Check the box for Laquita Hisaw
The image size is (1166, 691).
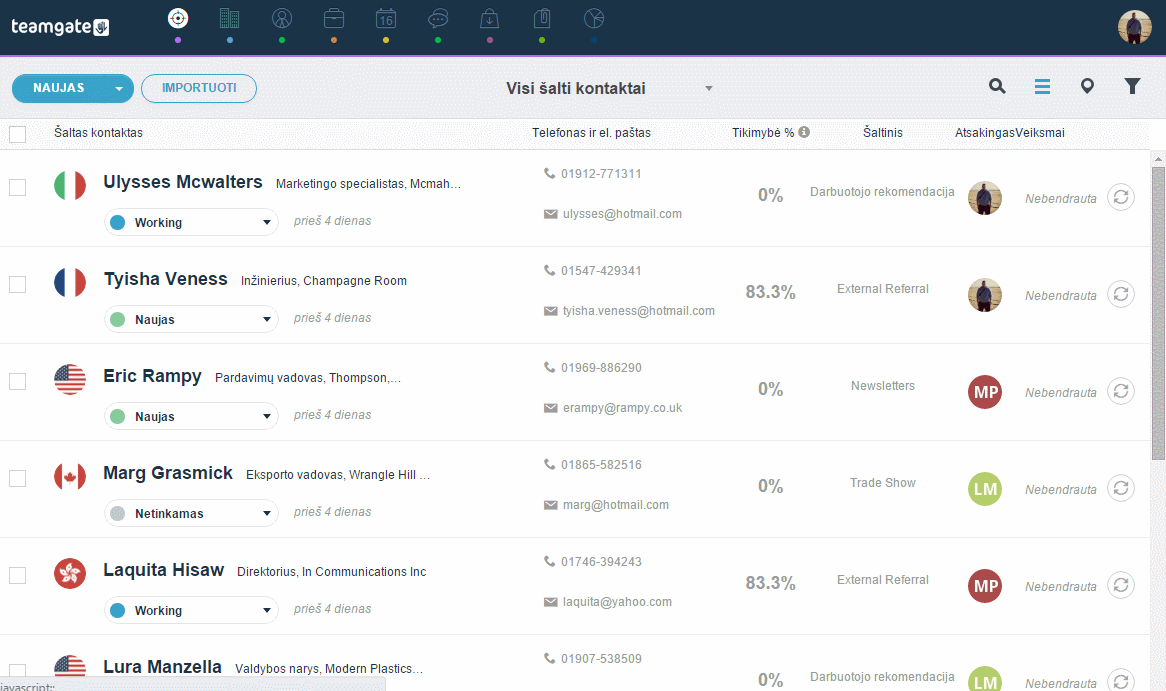click(x=17, y=576)
